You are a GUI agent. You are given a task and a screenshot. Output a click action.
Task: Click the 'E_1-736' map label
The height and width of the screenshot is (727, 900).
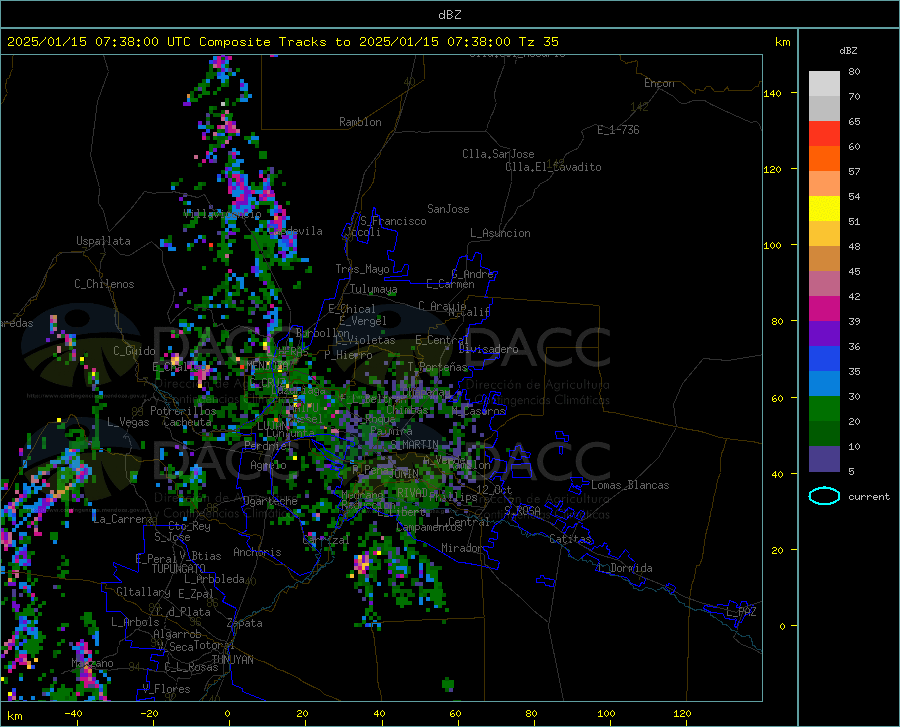[618, 130]
